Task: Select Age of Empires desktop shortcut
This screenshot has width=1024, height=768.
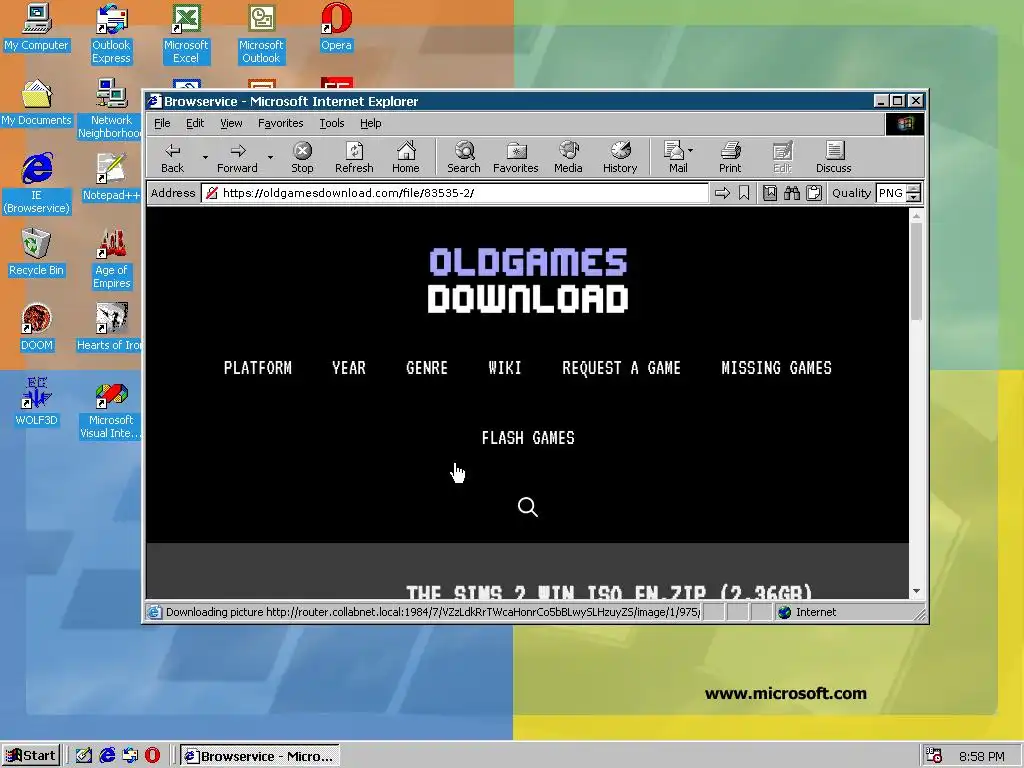Action: 111,259
